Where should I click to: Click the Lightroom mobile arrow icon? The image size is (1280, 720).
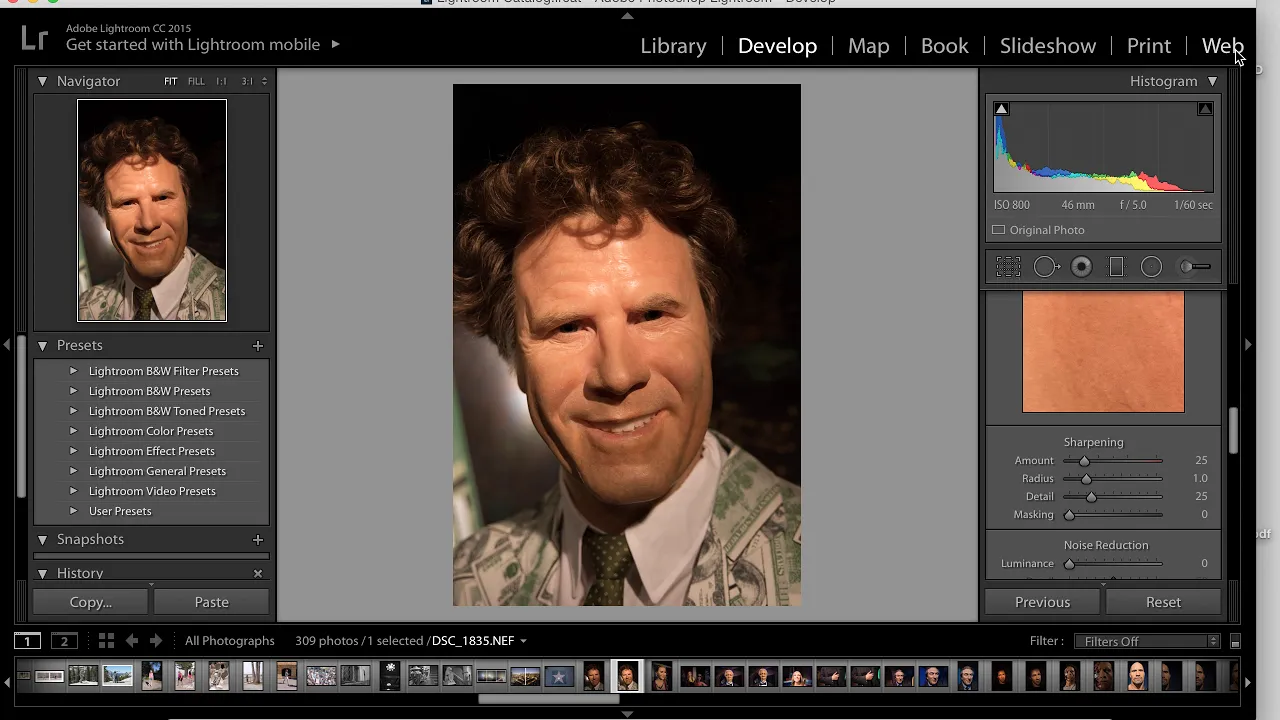[335, 44]
